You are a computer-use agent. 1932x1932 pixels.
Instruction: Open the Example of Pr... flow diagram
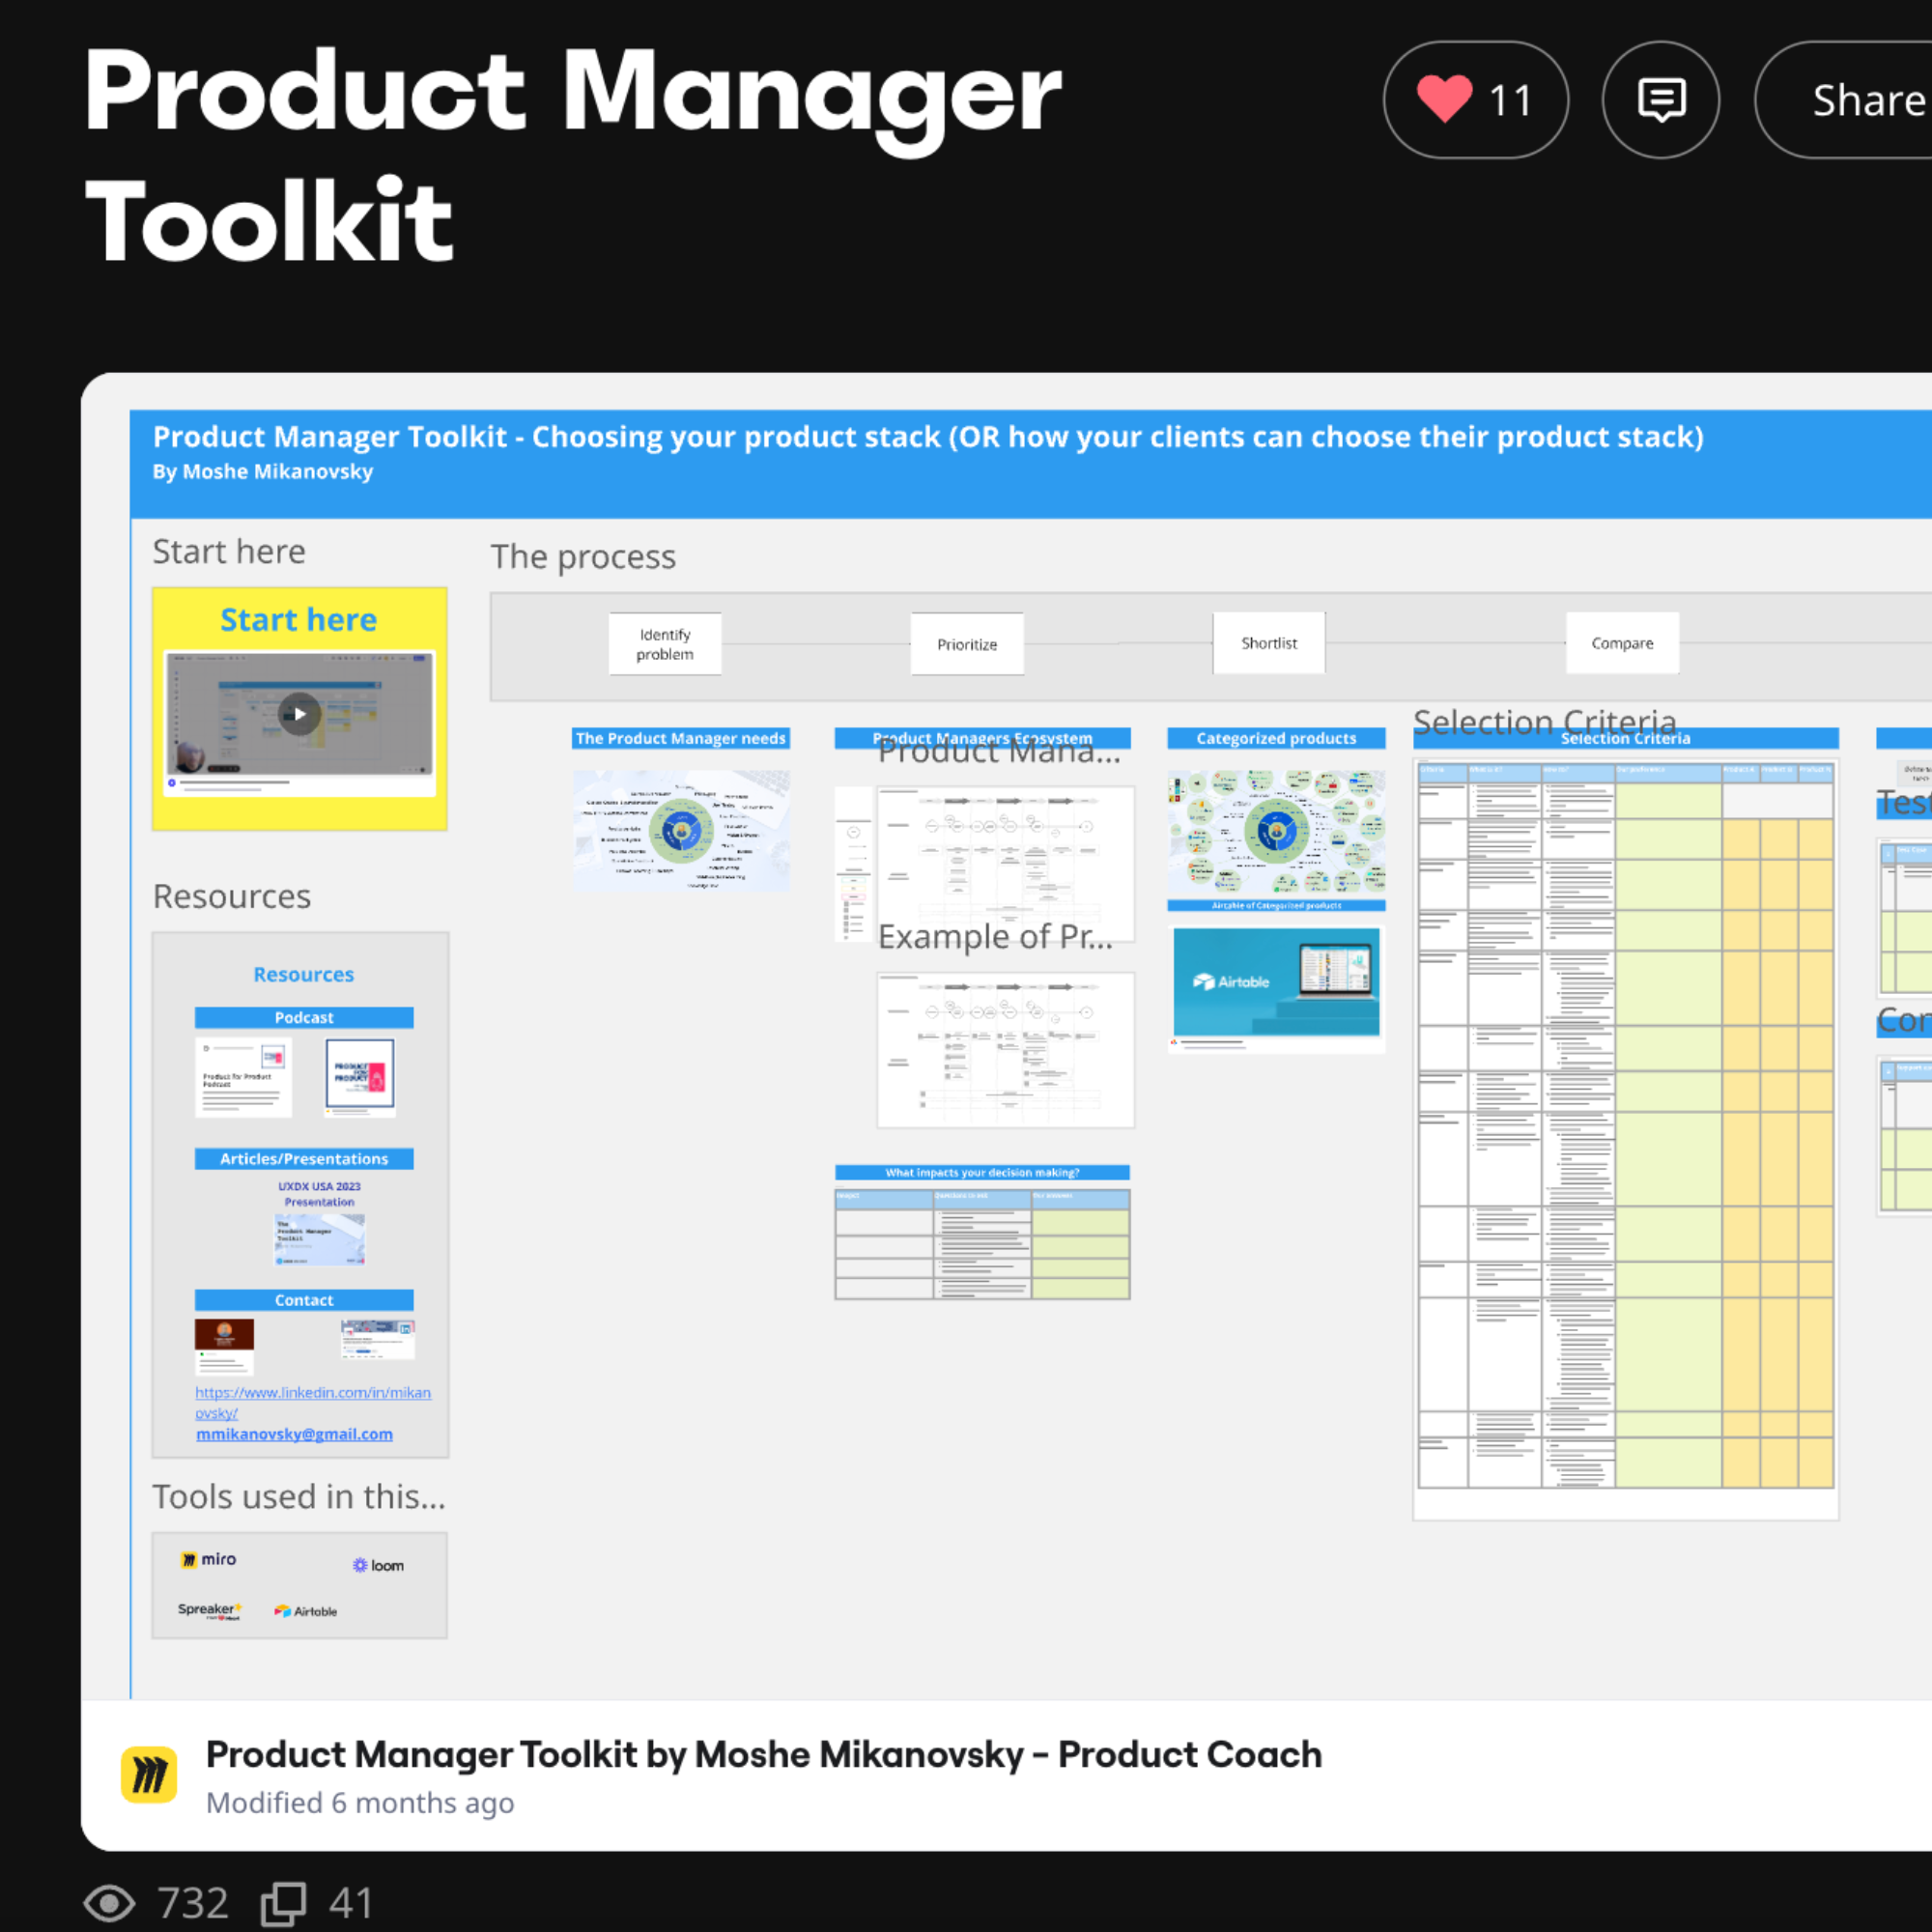point(1005,1050)
